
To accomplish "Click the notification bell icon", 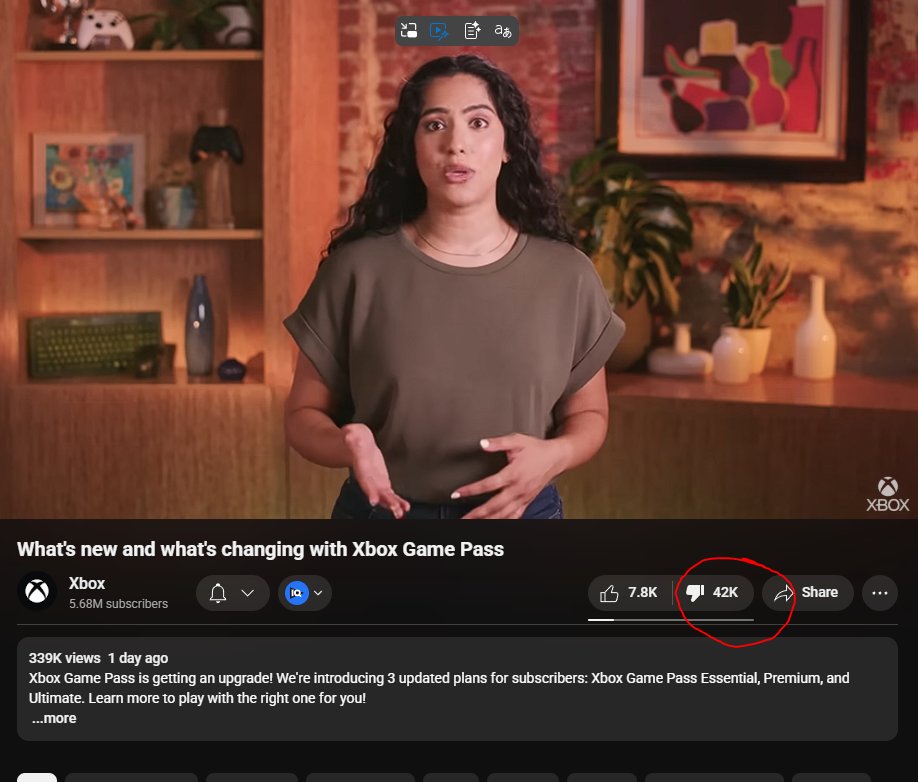I will coord(218,593).
